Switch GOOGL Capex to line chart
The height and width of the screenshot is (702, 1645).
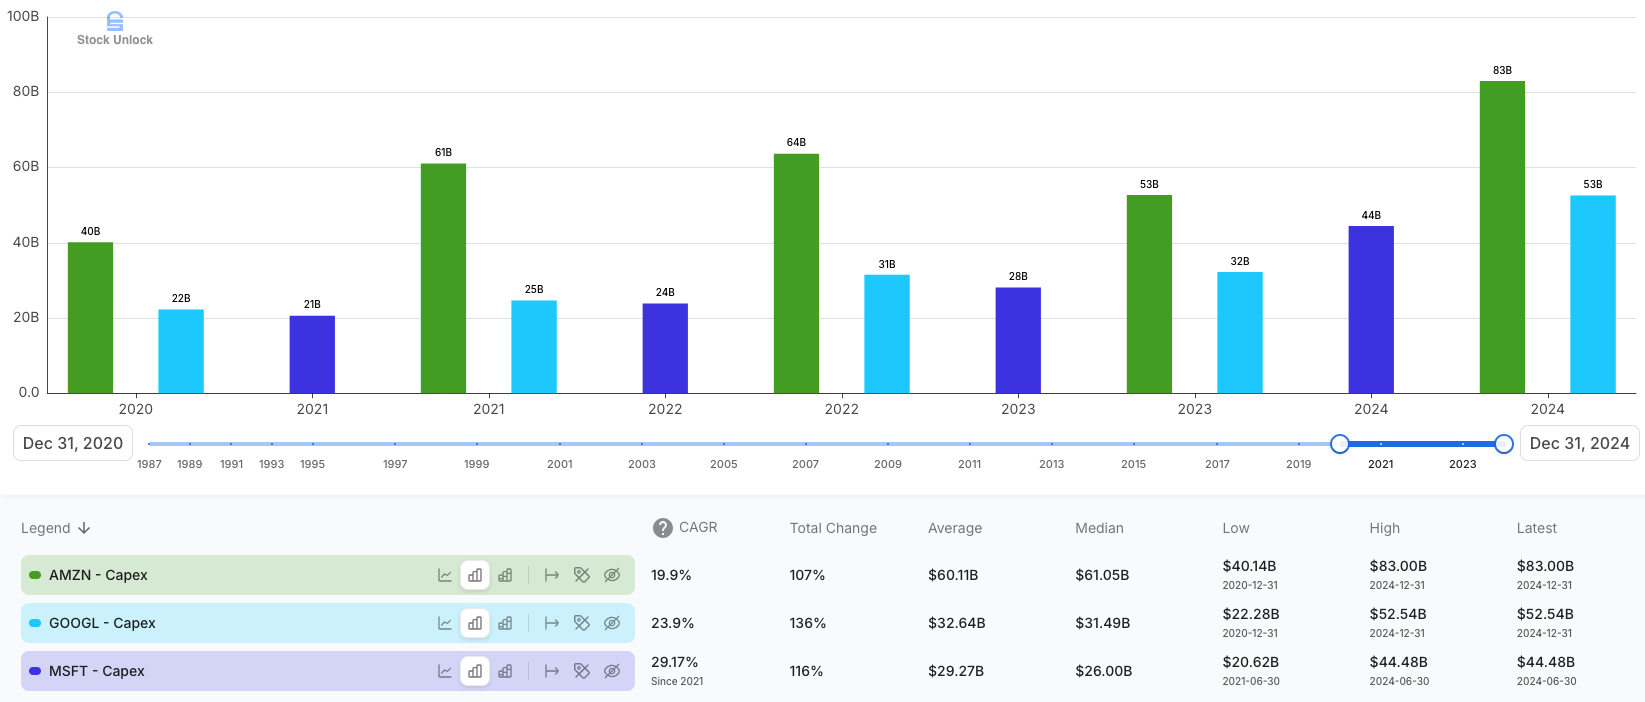click(x=445, y=623)
